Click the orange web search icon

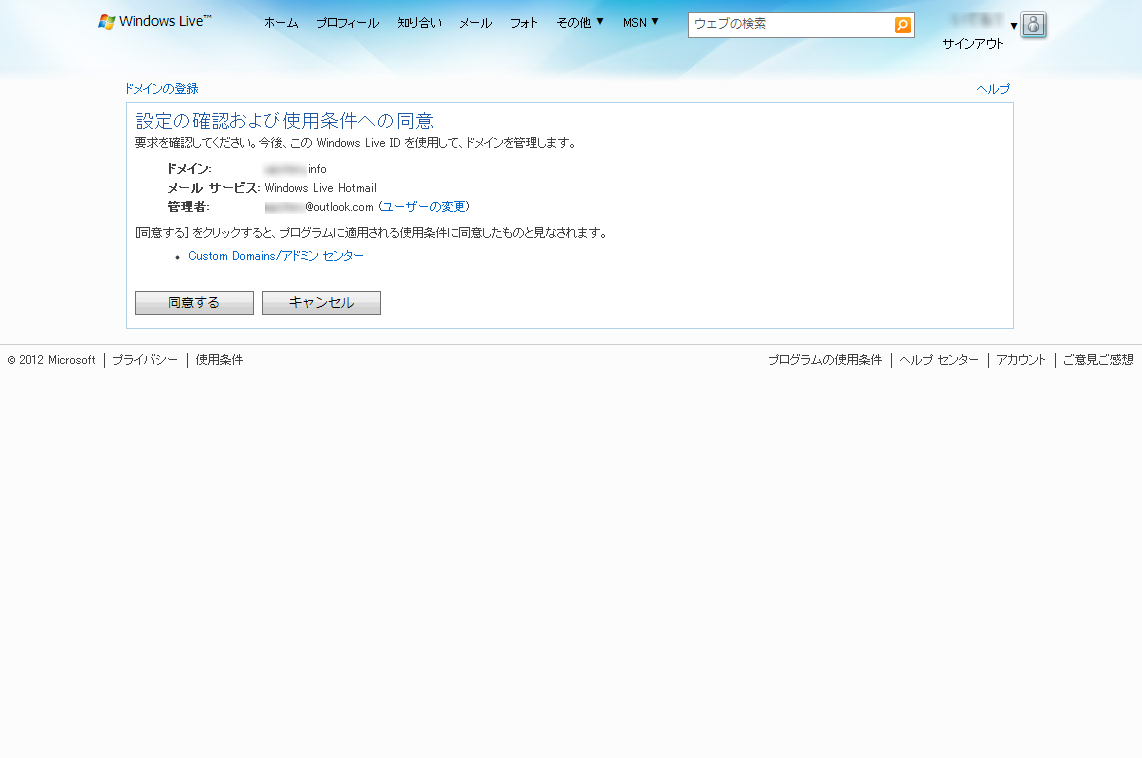pyautogui.click(x=902, y=25)
